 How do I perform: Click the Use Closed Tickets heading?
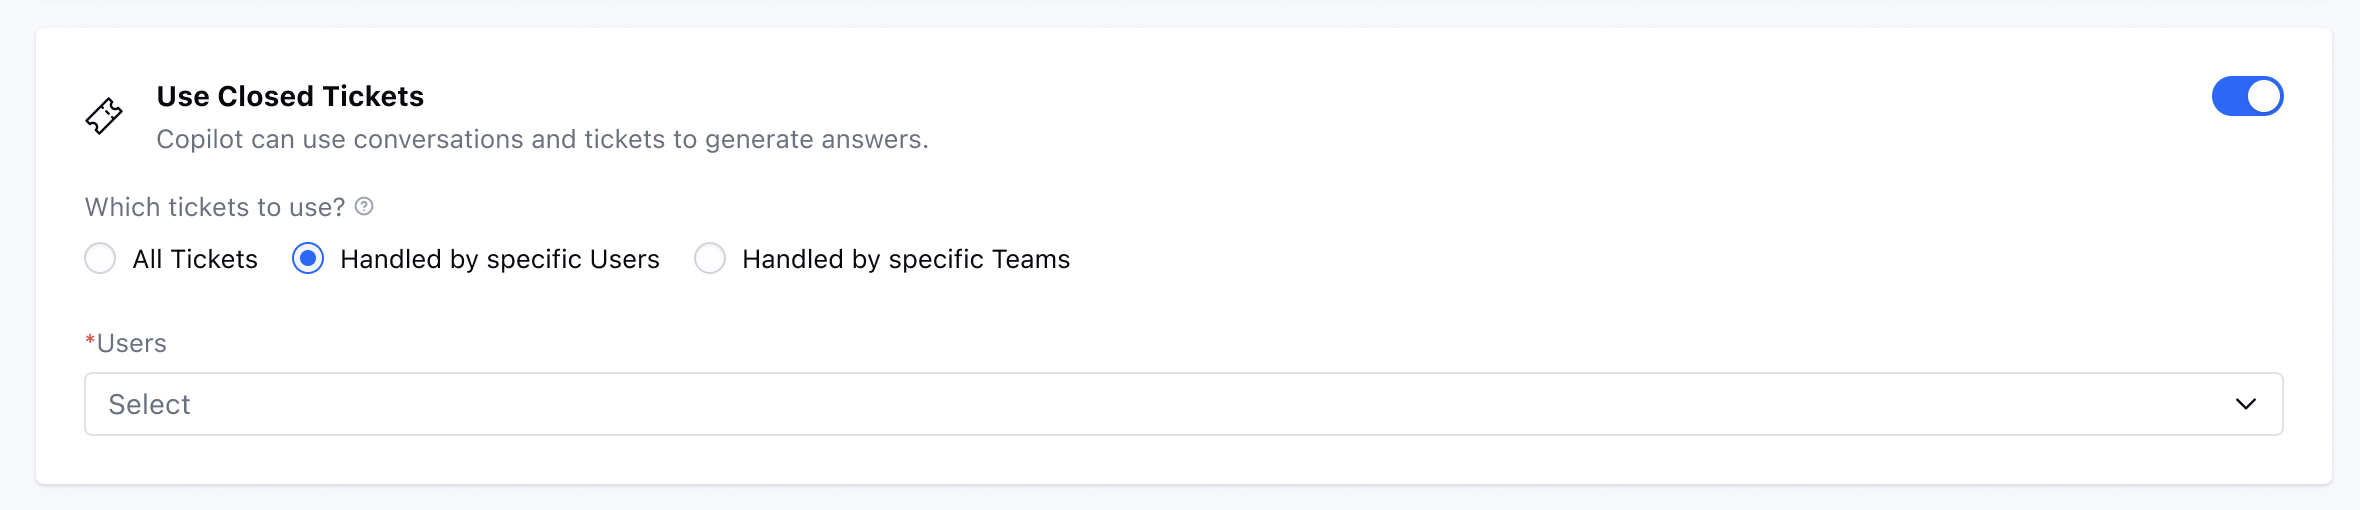coord(290,96)
